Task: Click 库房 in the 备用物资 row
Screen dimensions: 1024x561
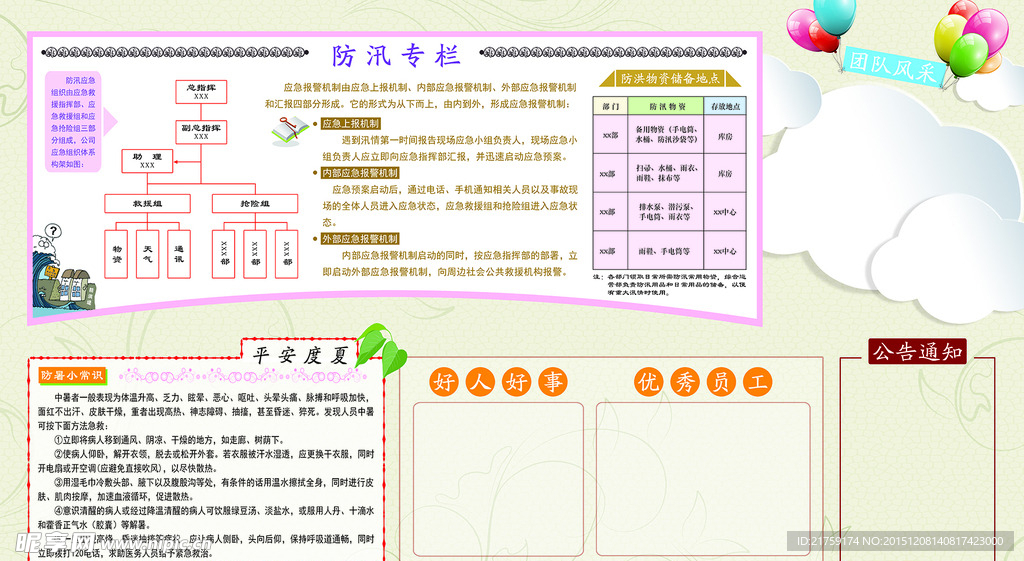Action: (x=725, y=136)
